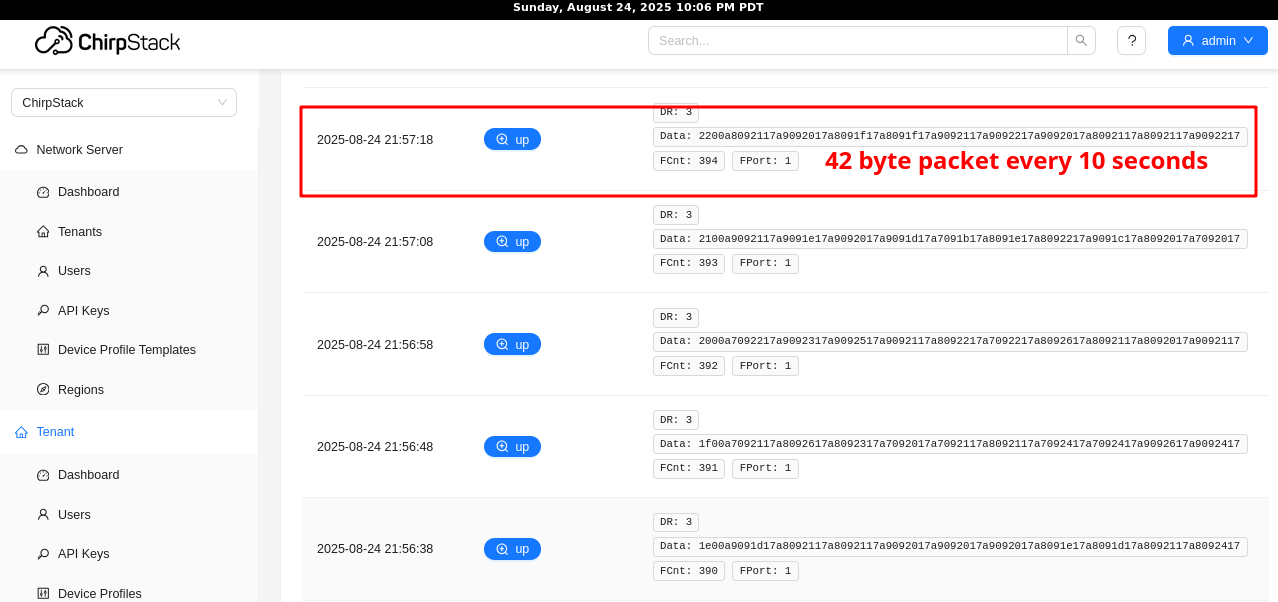Click inside the Search input field
Screen dimensions: 1278x602
tap(857, 40)
